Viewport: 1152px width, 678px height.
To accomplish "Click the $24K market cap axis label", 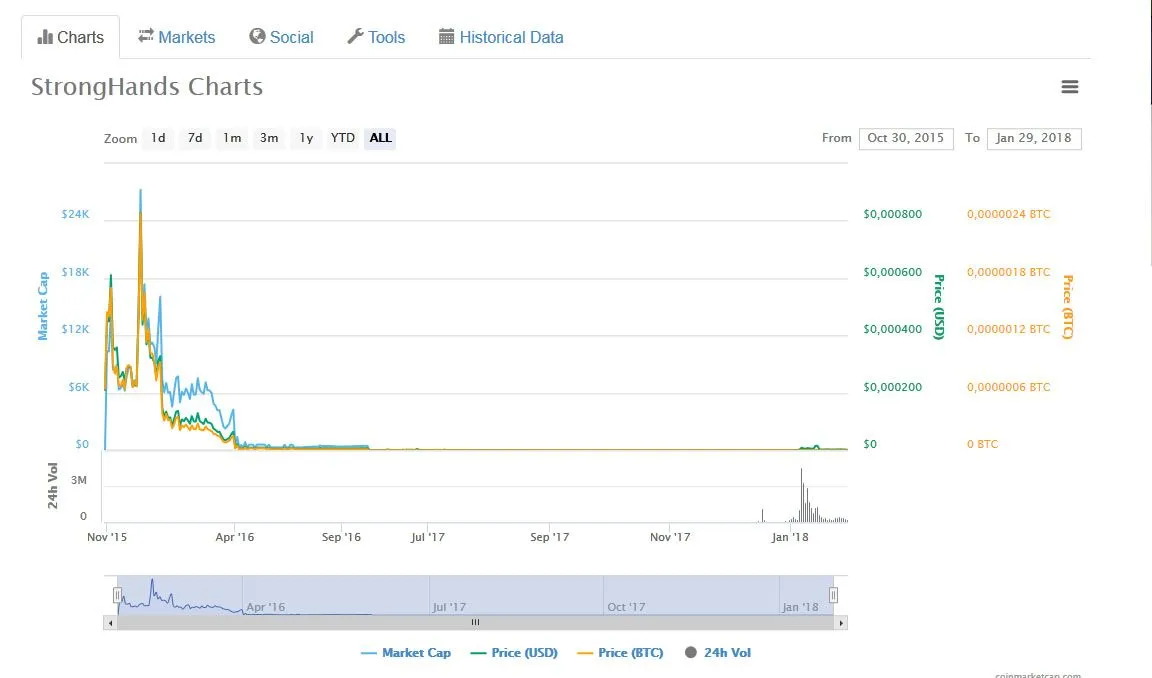I will 76,214.
